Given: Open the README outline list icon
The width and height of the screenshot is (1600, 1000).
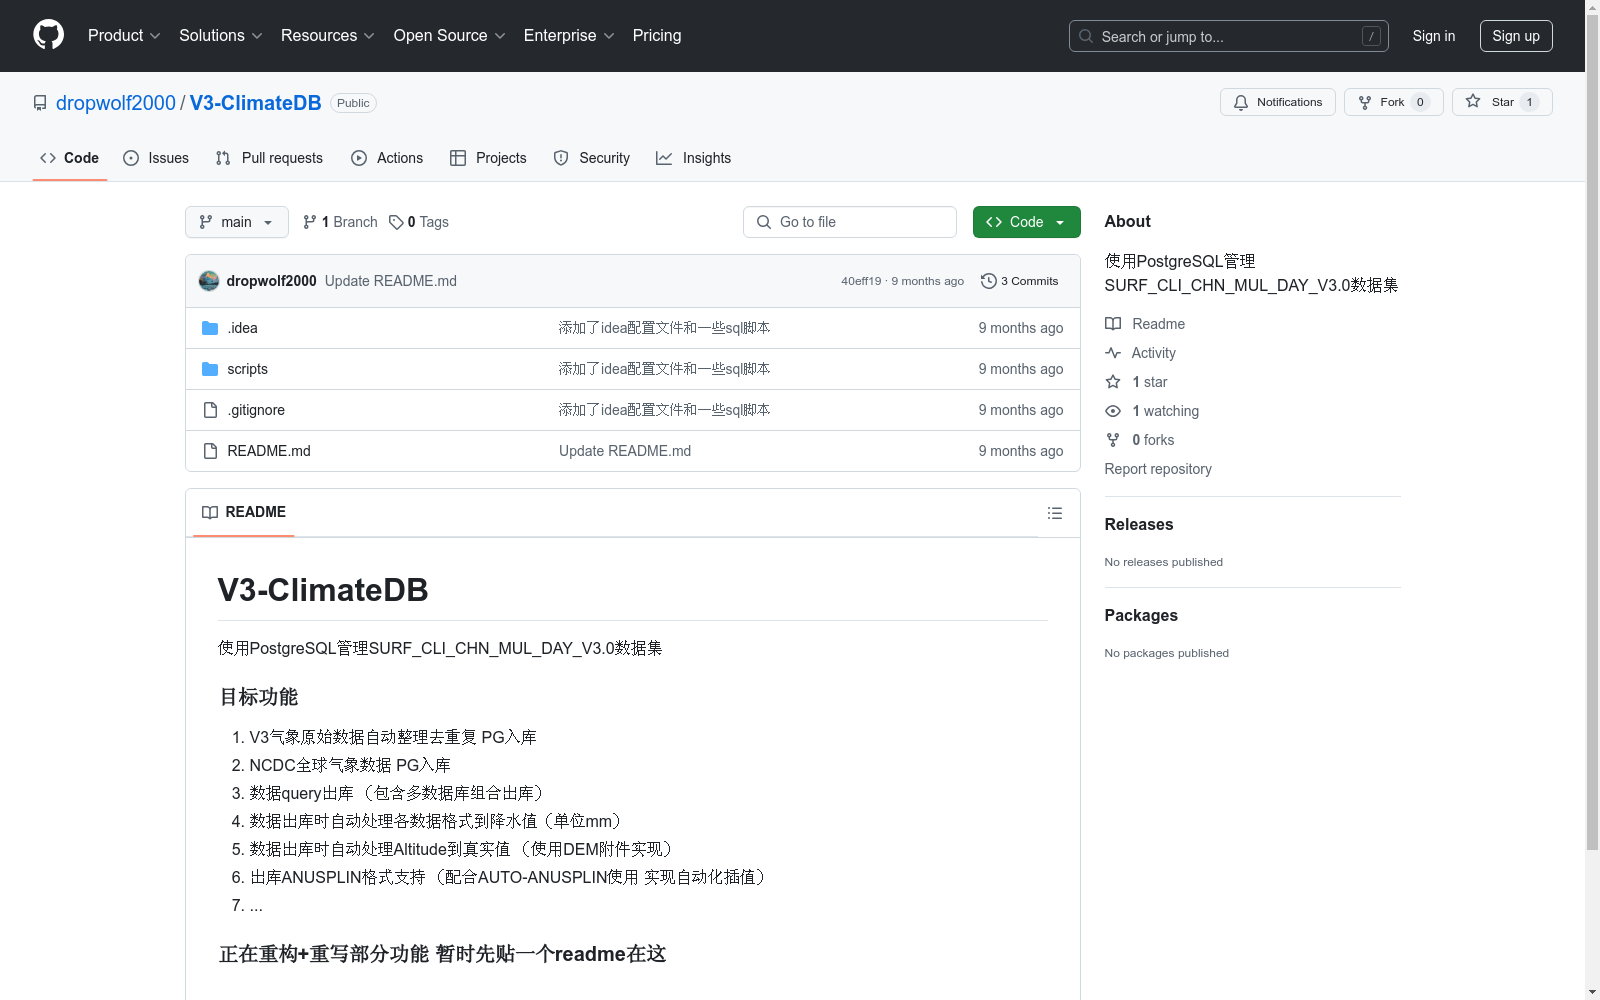Looking at the screenshot, I should point(1054,513).
